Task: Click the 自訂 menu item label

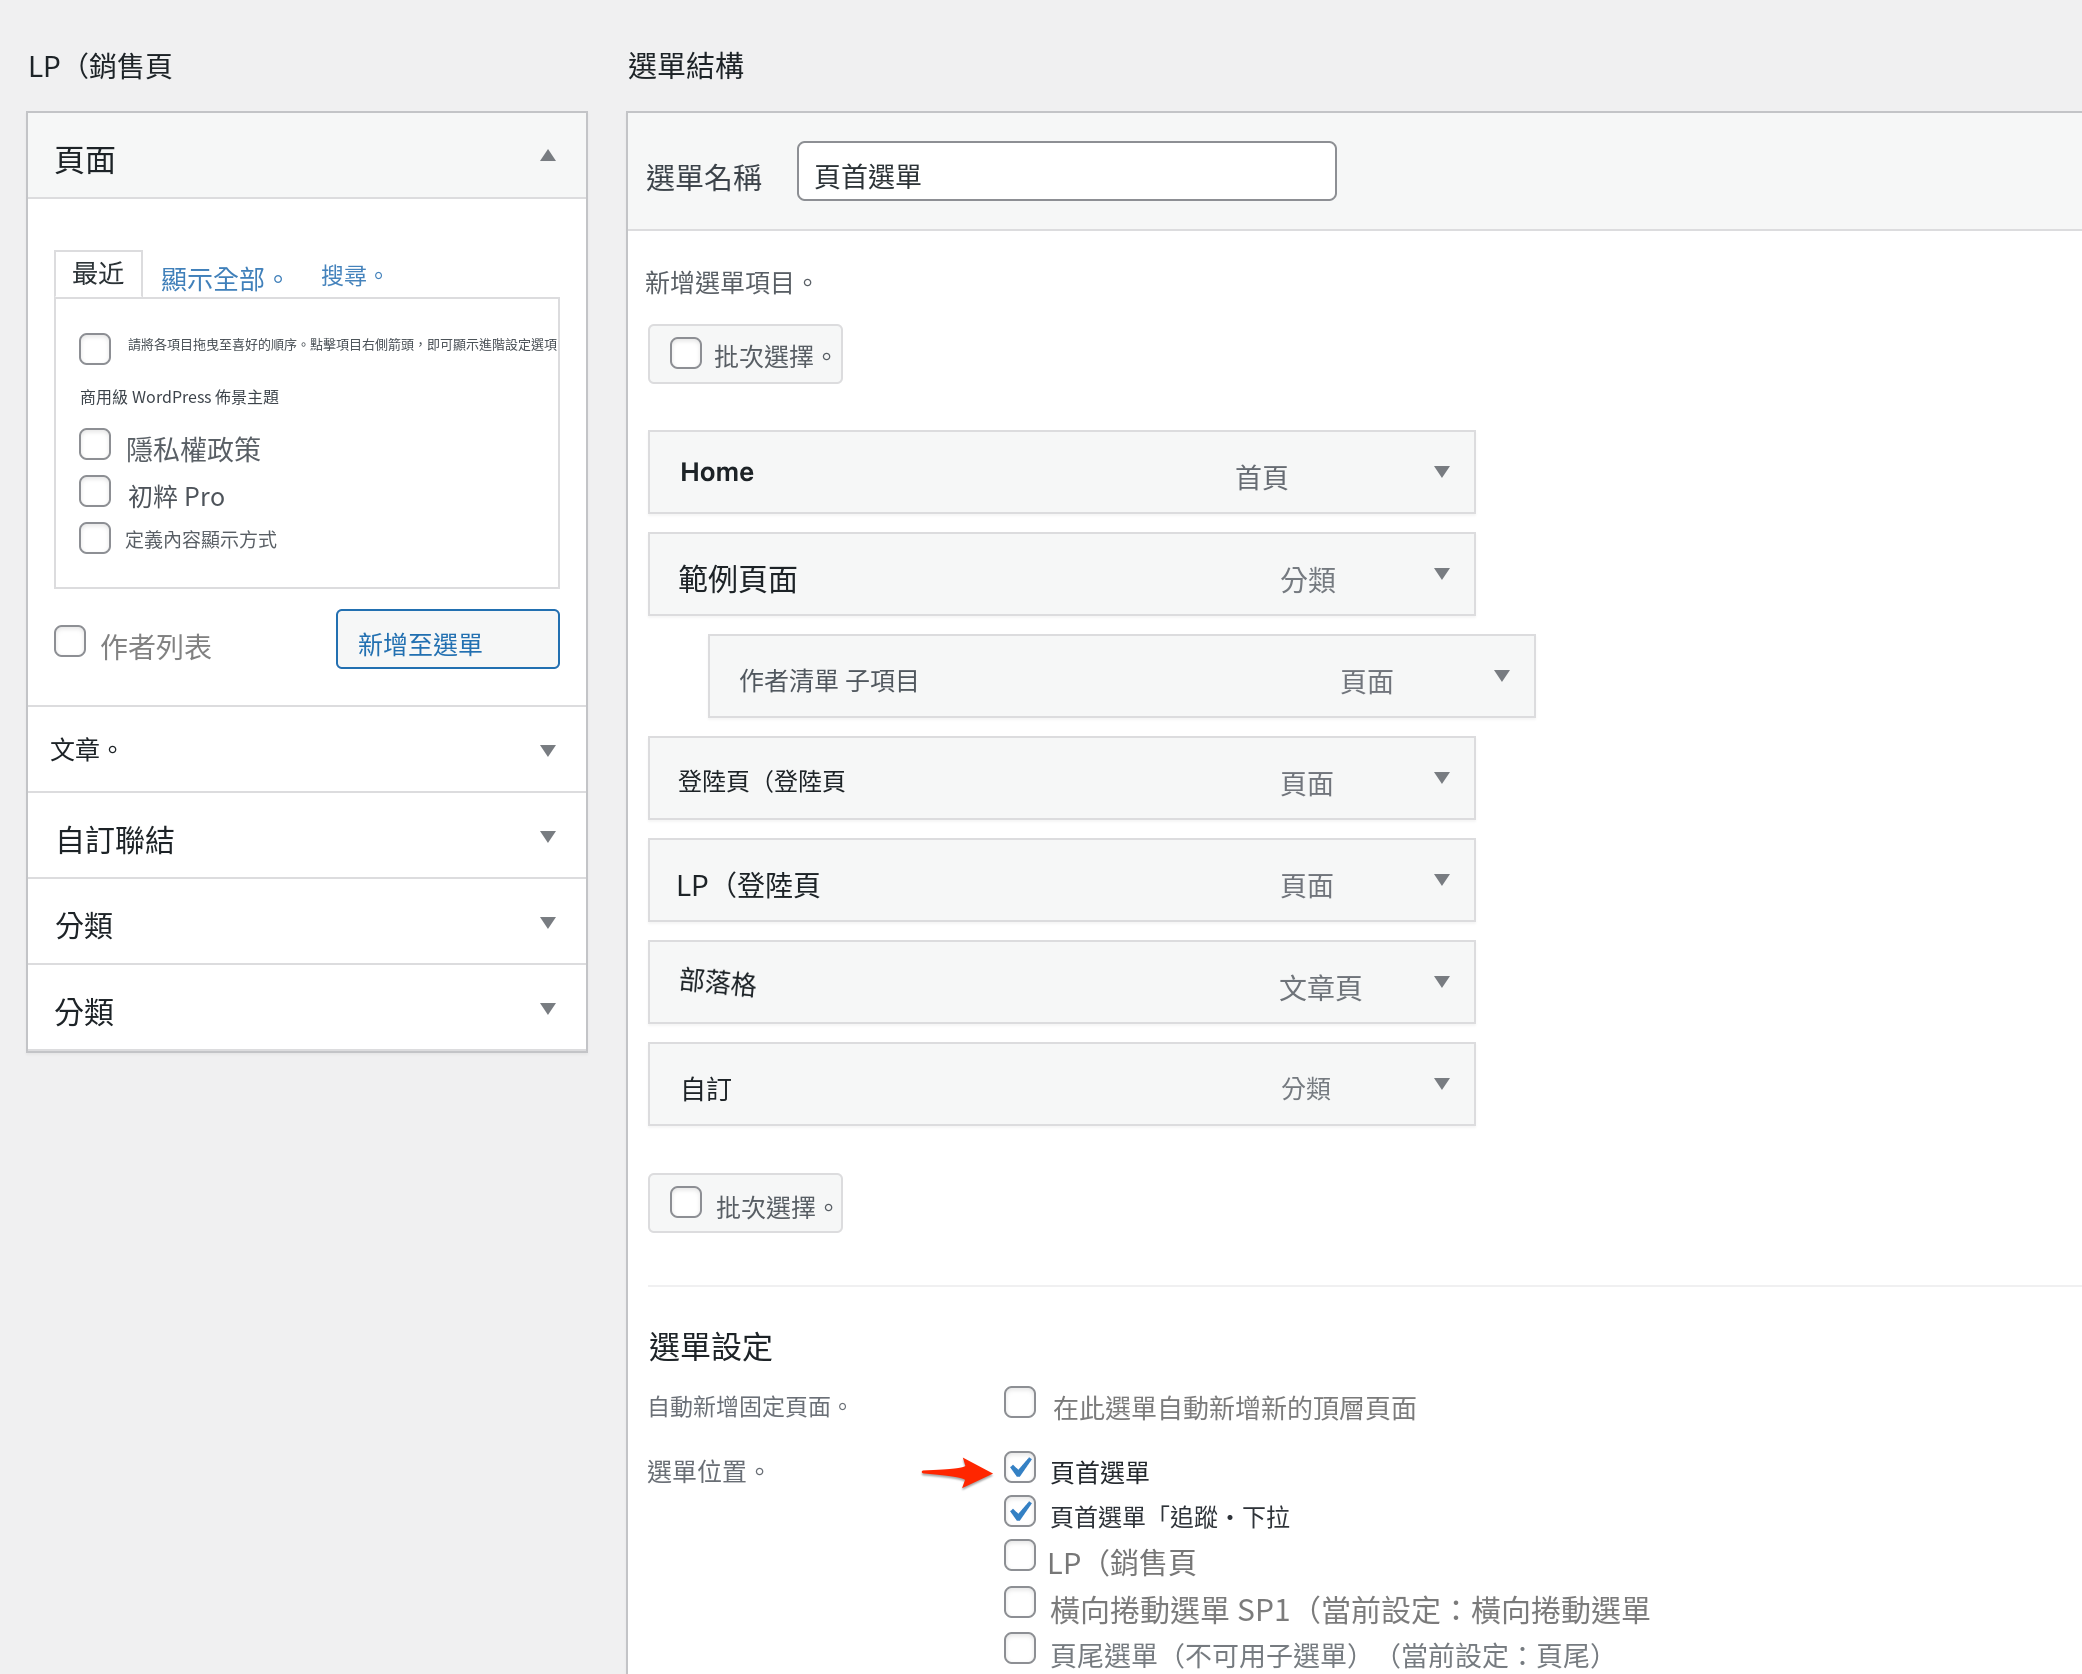Action: pyautogui.click(x=706, y=1089)
